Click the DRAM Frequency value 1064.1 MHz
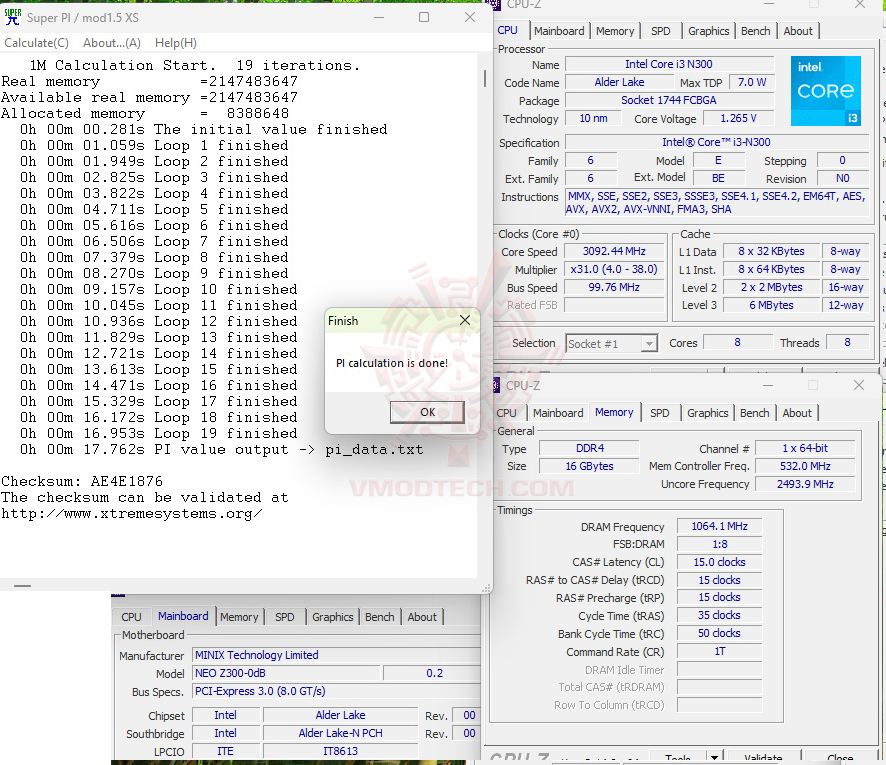This screenshot has height=765, width=886. [719, 527]
